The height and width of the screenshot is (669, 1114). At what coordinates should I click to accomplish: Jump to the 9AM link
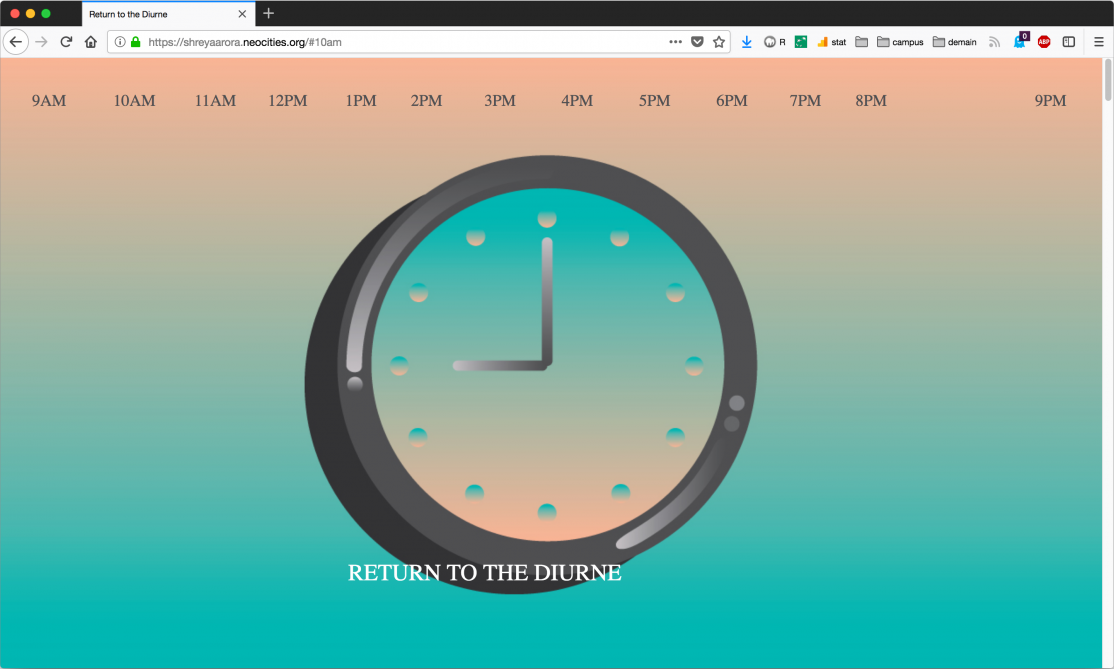[x=48, y=101]
